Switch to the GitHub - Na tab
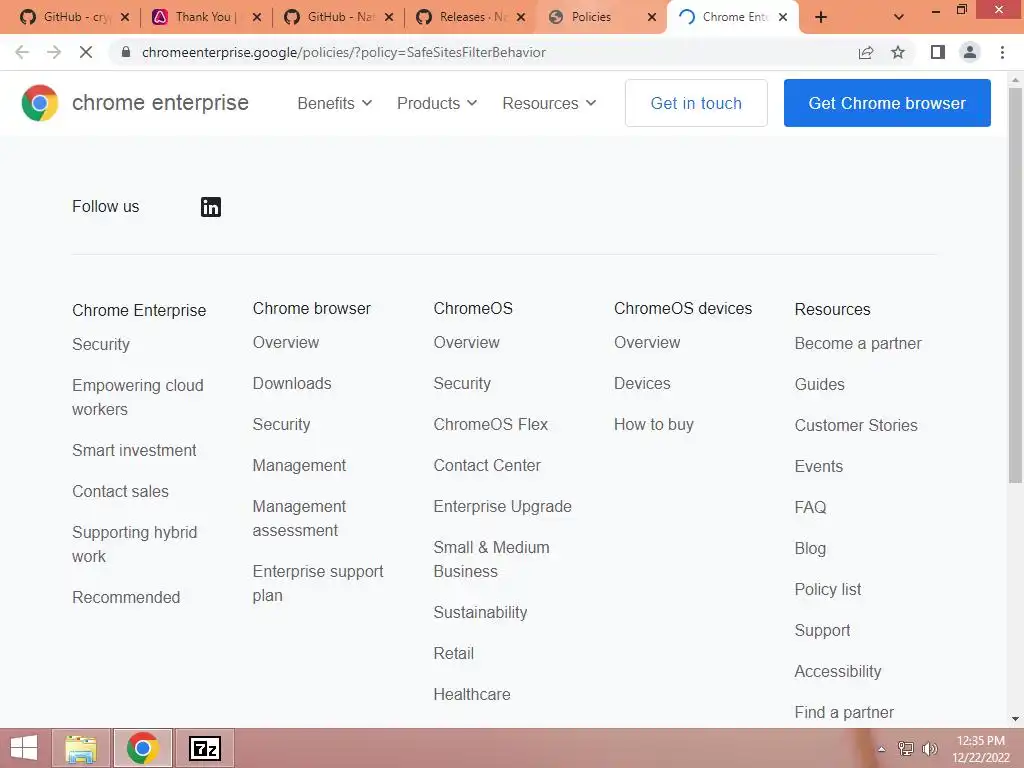The image size is (1024, 768). 340,17
